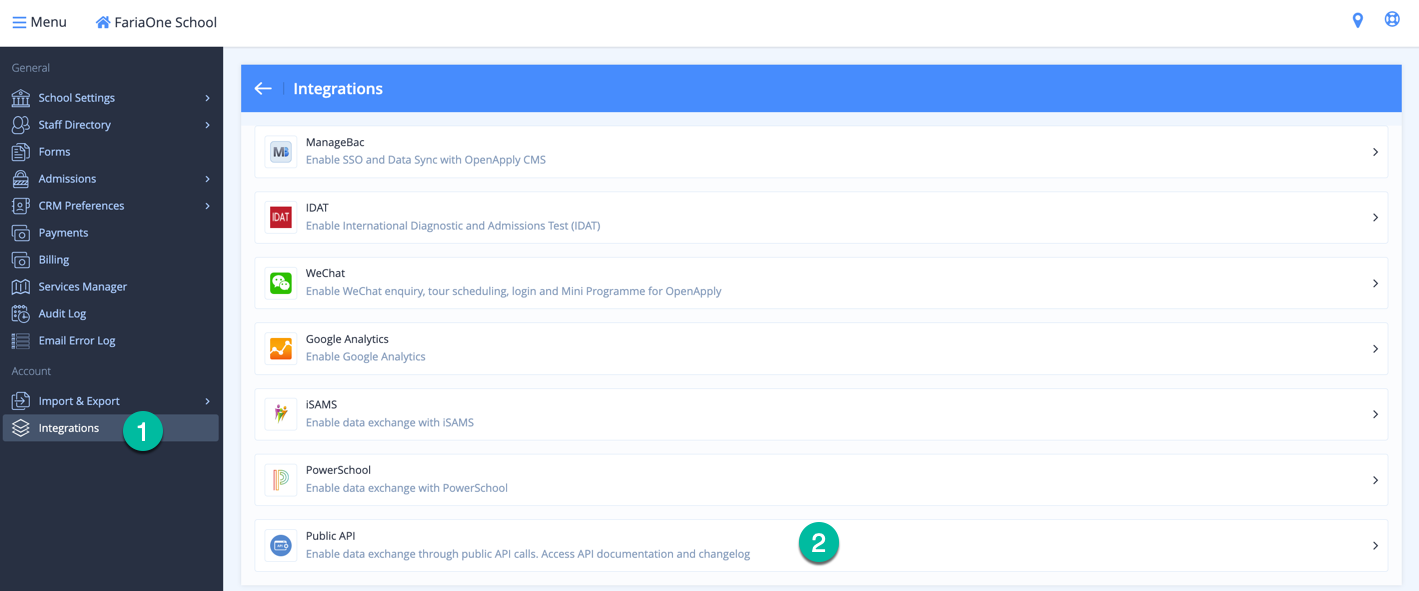Click the CRM Preferences icon

(x=20, y=206)
